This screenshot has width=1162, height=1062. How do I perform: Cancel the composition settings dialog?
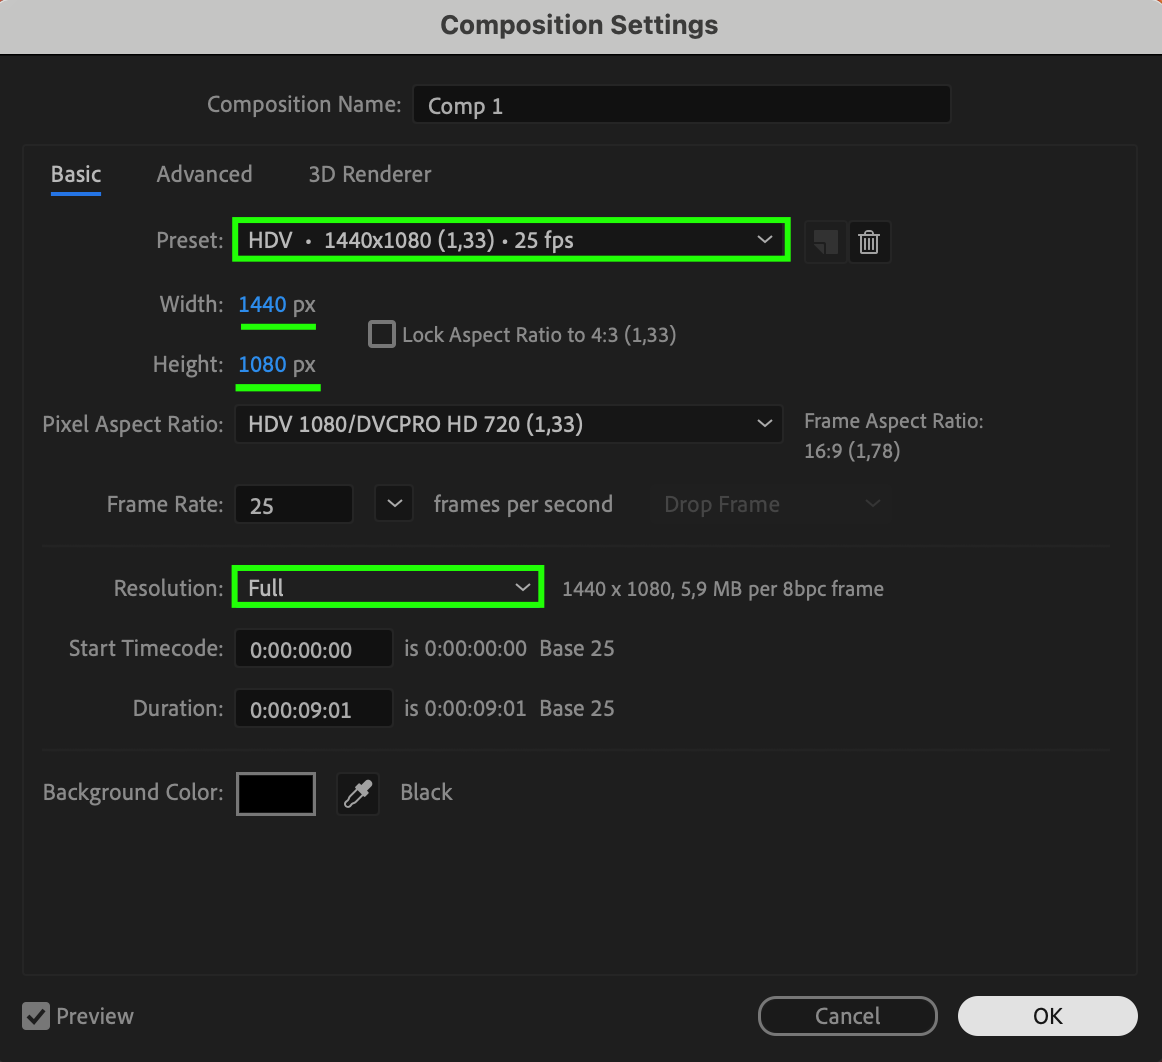[x=847, y=1016]
